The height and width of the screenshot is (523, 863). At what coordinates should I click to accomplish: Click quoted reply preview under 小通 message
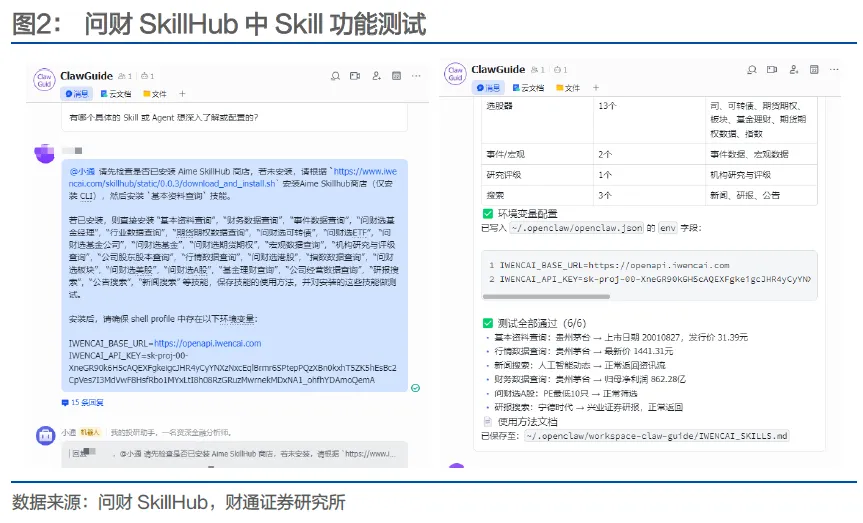[x=234, y=454]
